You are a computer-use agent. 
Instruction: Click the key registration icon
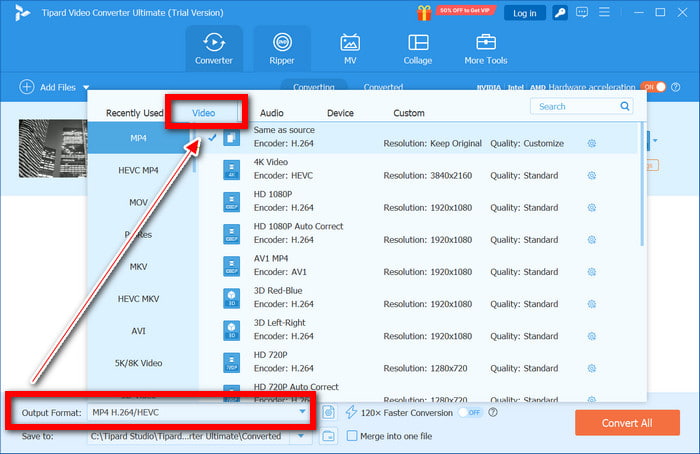click(x=562, y=13)
